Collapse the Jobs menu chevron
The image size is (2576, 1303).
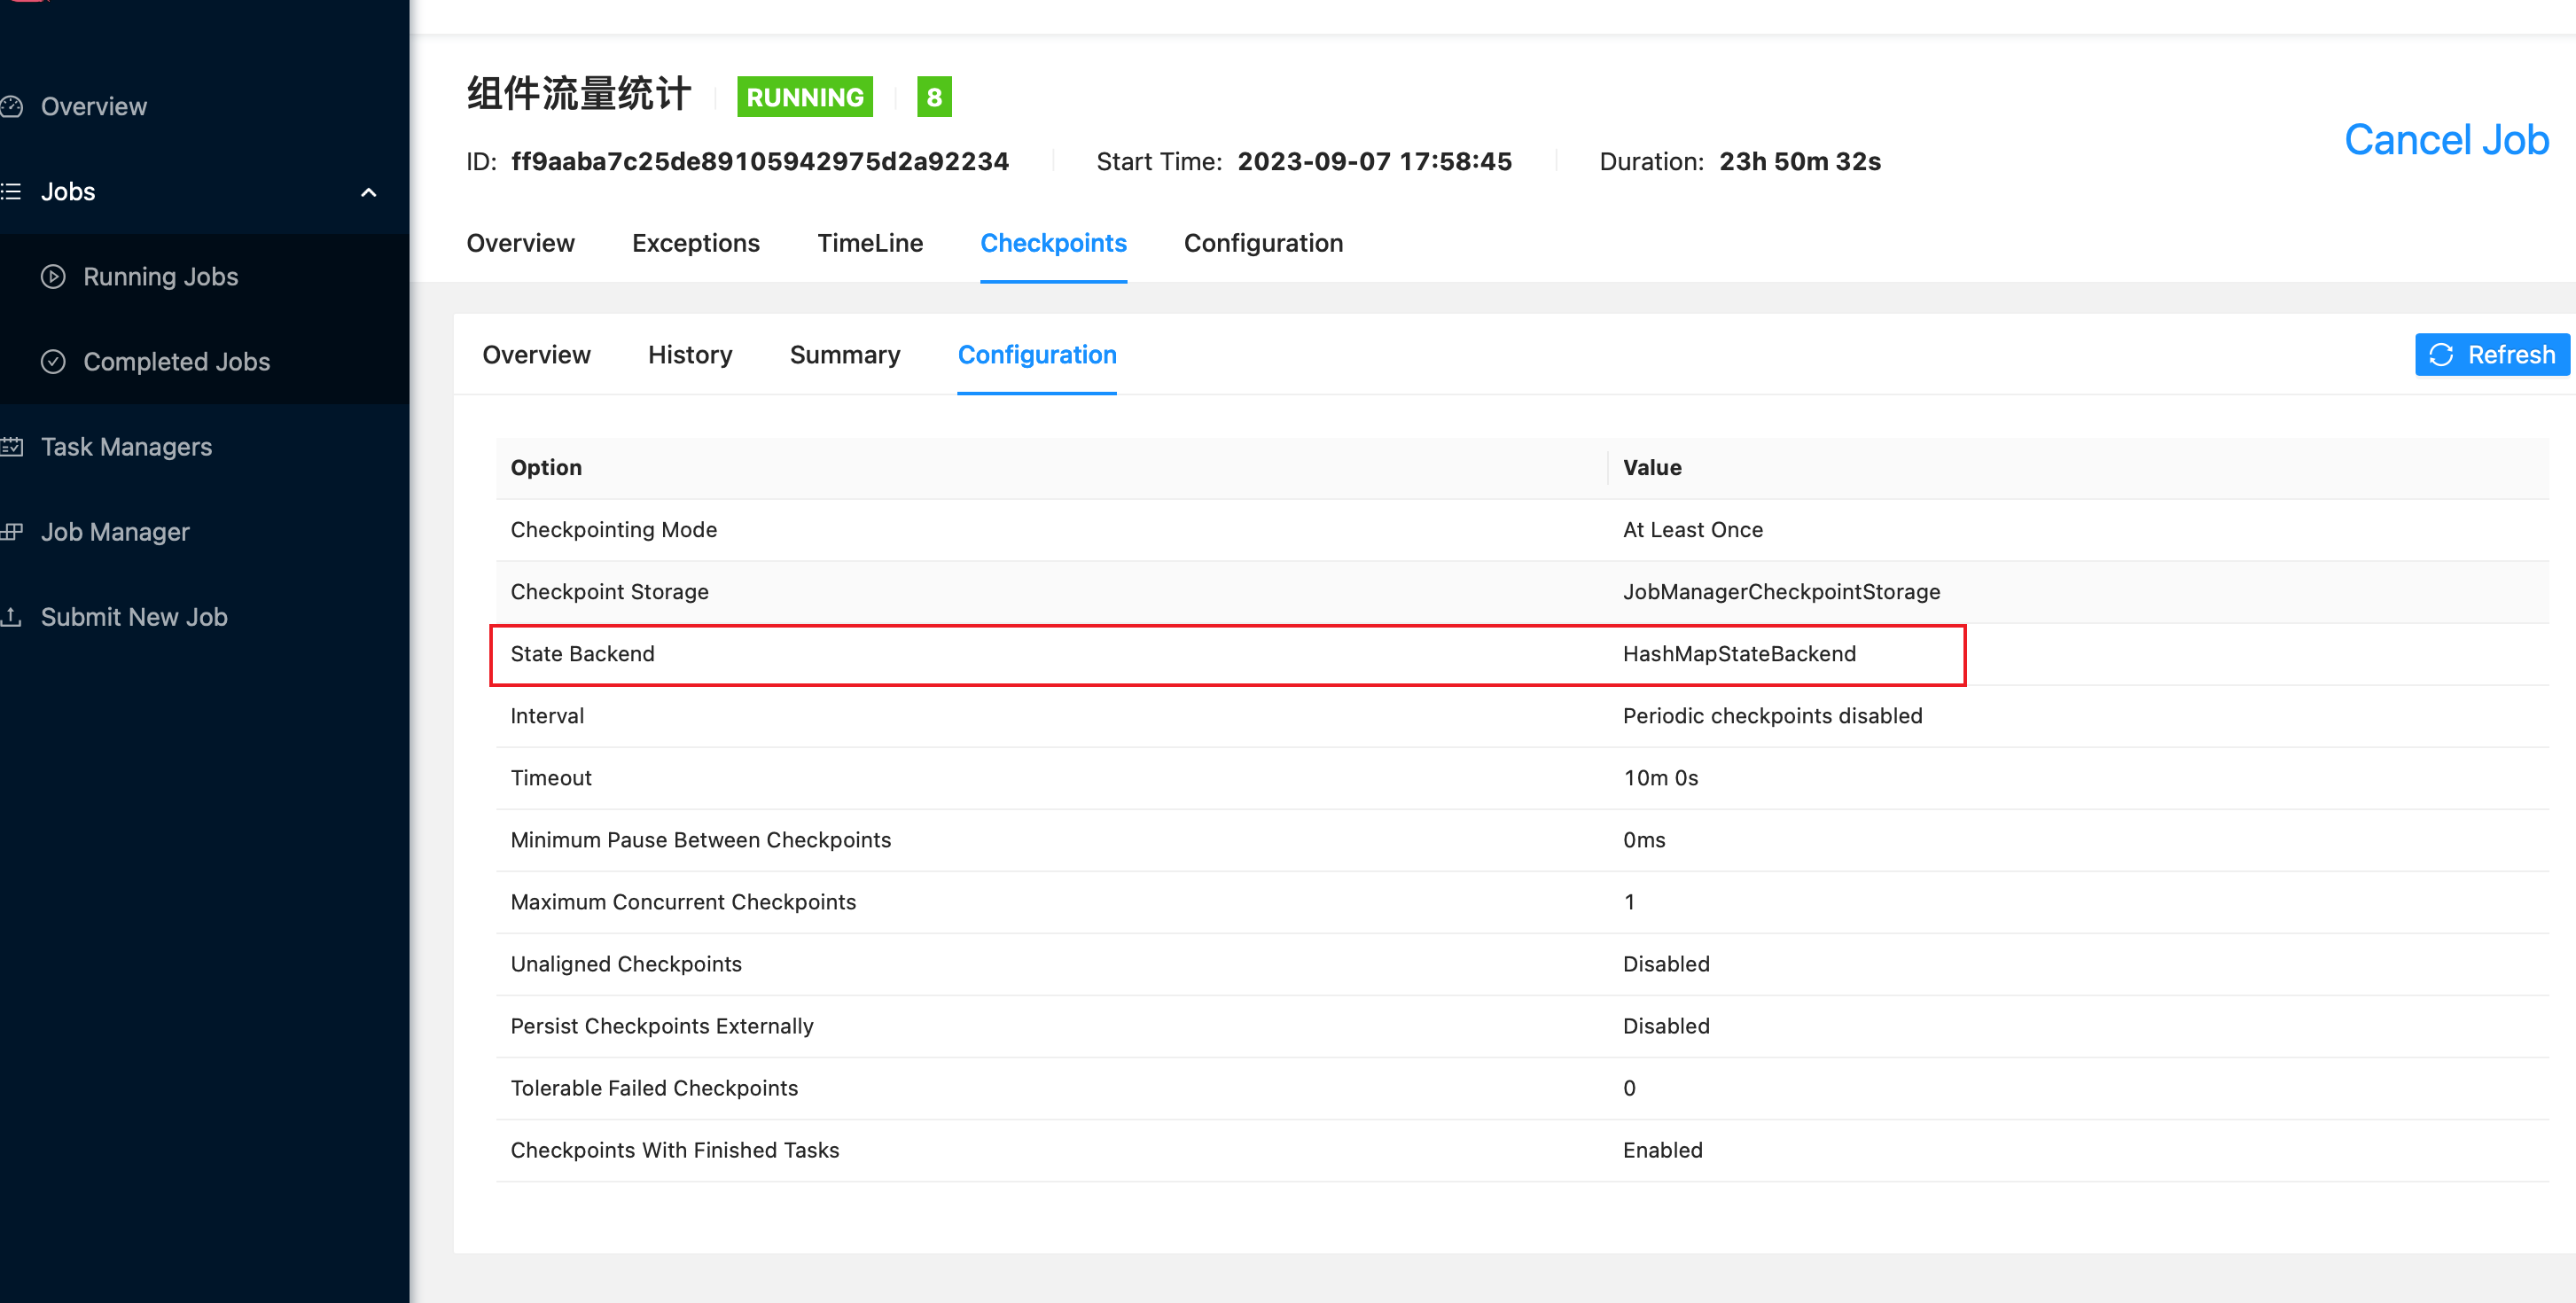click(x=369, y=192)
